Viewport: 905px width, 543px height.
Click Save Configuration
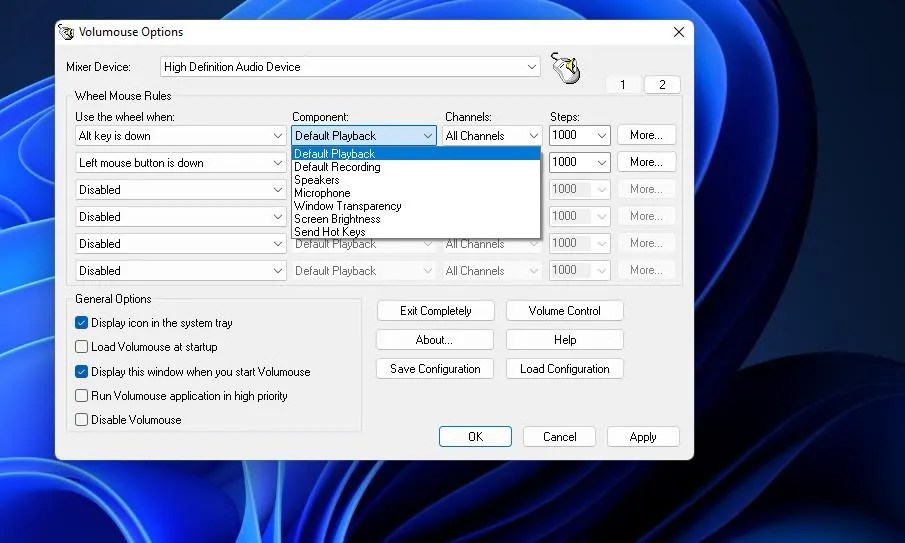[435, 369]
